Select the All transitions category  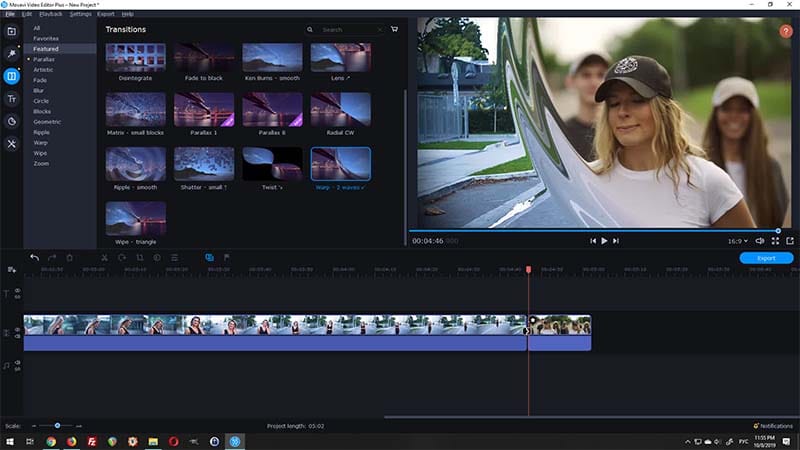pos(37,28)
